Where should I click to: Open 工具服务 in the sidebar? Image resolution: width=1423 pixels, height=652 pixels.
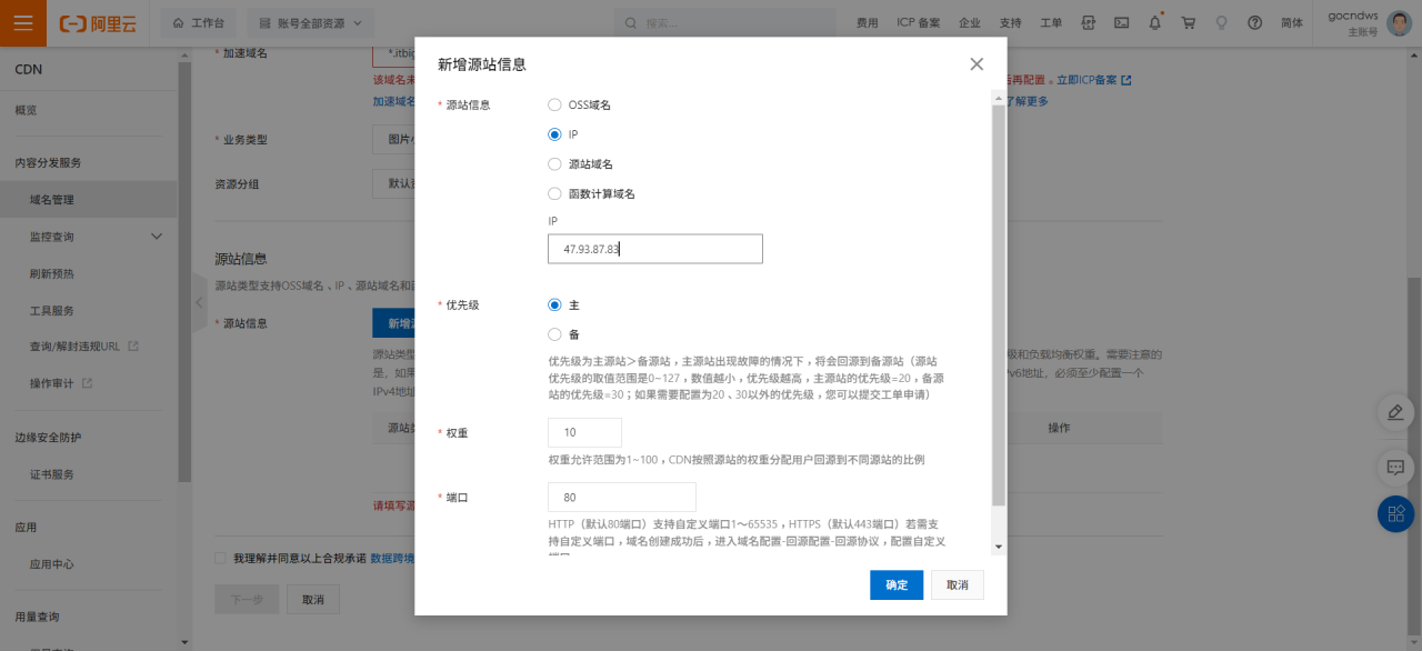52,310
